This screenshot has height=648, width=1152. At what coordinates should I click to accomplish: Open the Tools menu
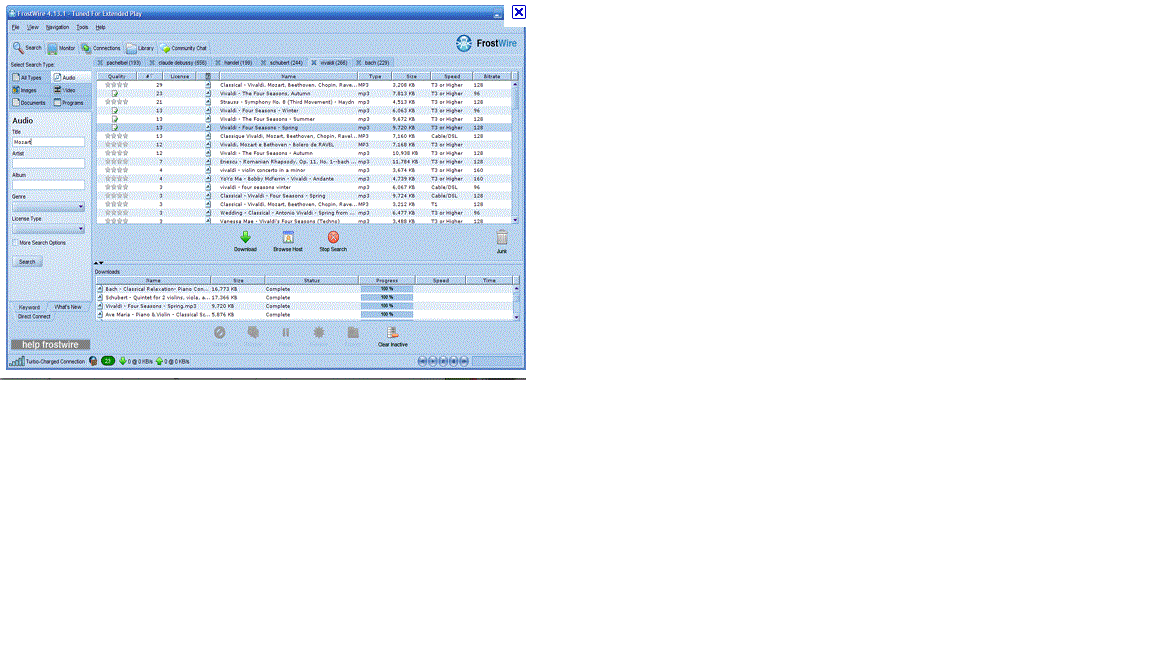pyautogui.click(x=82, y=27)
